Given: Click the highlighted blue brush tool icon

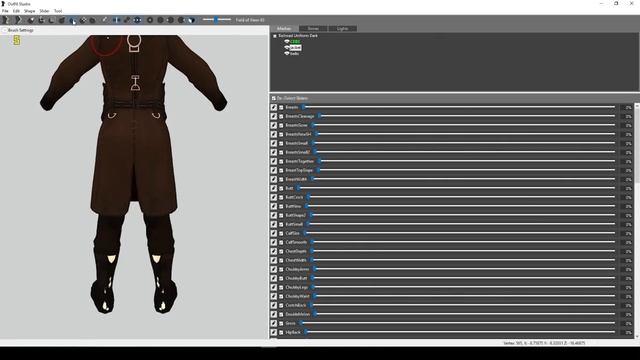Looking at the screenshot, I should (72, 20).
